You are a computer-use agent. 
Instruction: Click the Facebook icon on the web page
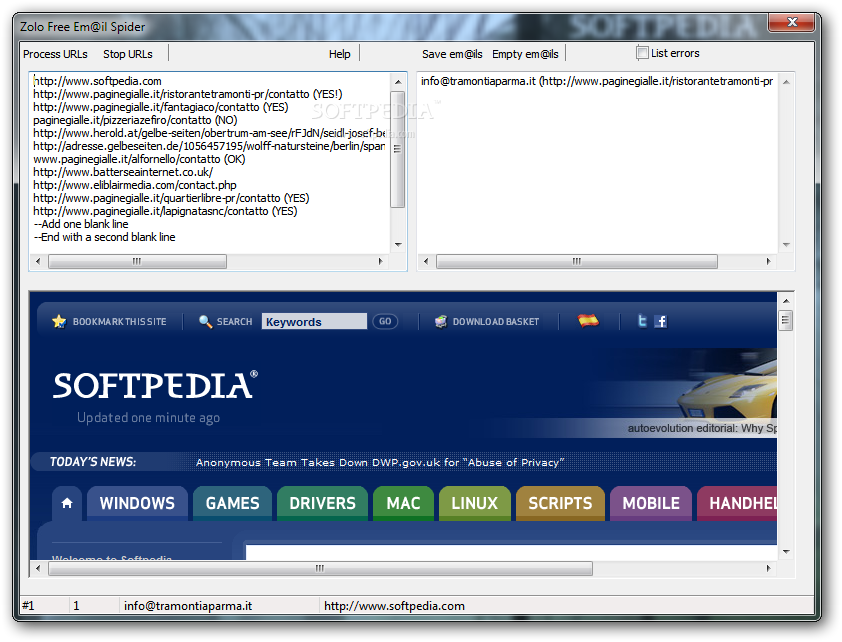660,321
